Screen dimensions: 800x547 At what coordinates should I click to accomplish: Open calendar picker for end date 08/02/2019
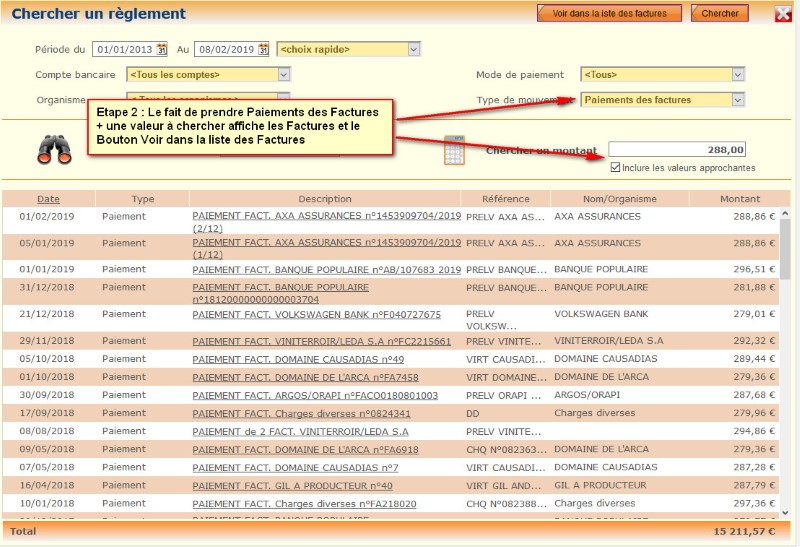click(x=263, y=49)
